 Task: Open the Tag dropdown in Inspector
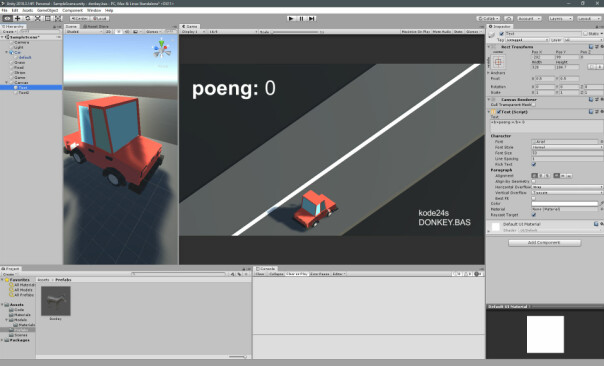tap(527, 40)
